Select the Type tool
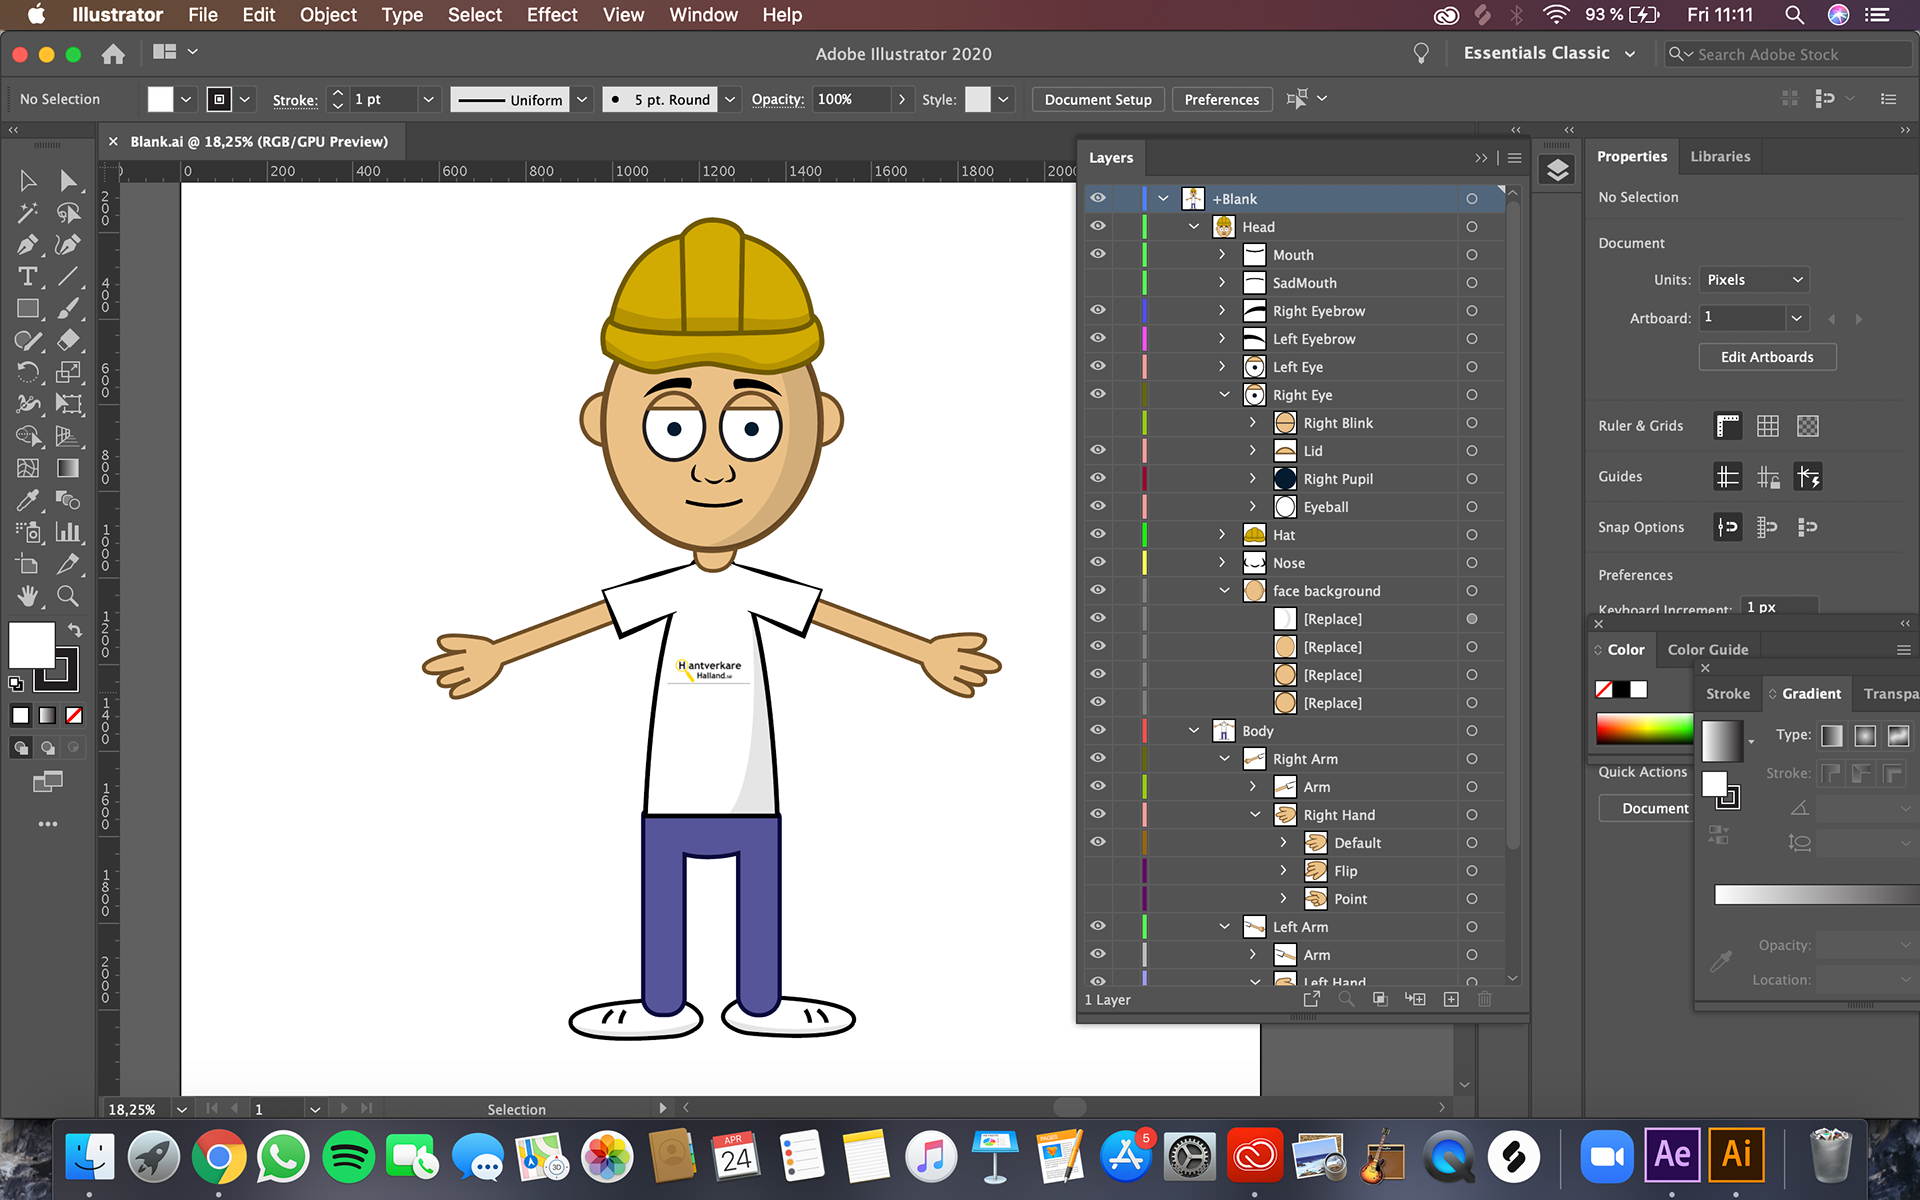 28,277
